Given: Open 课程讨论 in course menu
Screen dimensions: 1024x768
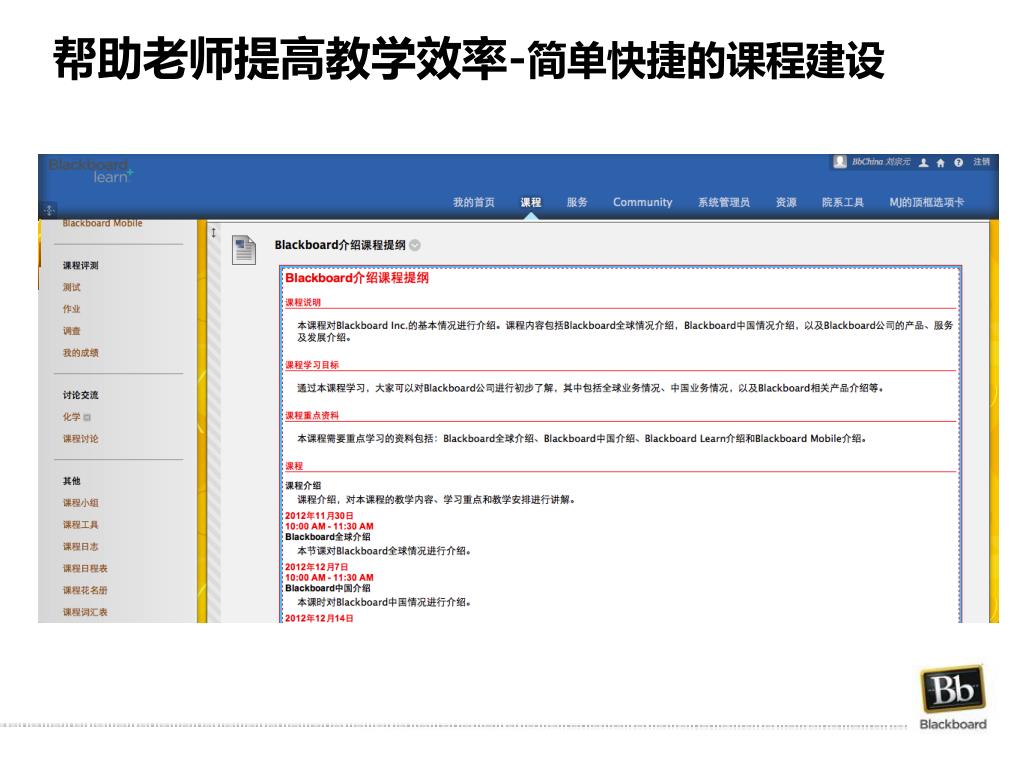Looking at the screenshot, I should coord(81,439).
